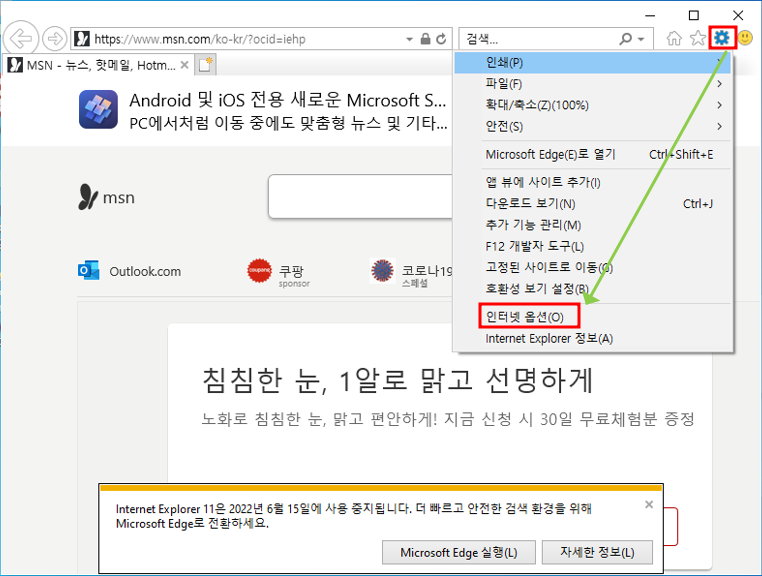This screenshot has width=762, height=576.
Task: Open the Outlook.com link
Action: [145, 271]
